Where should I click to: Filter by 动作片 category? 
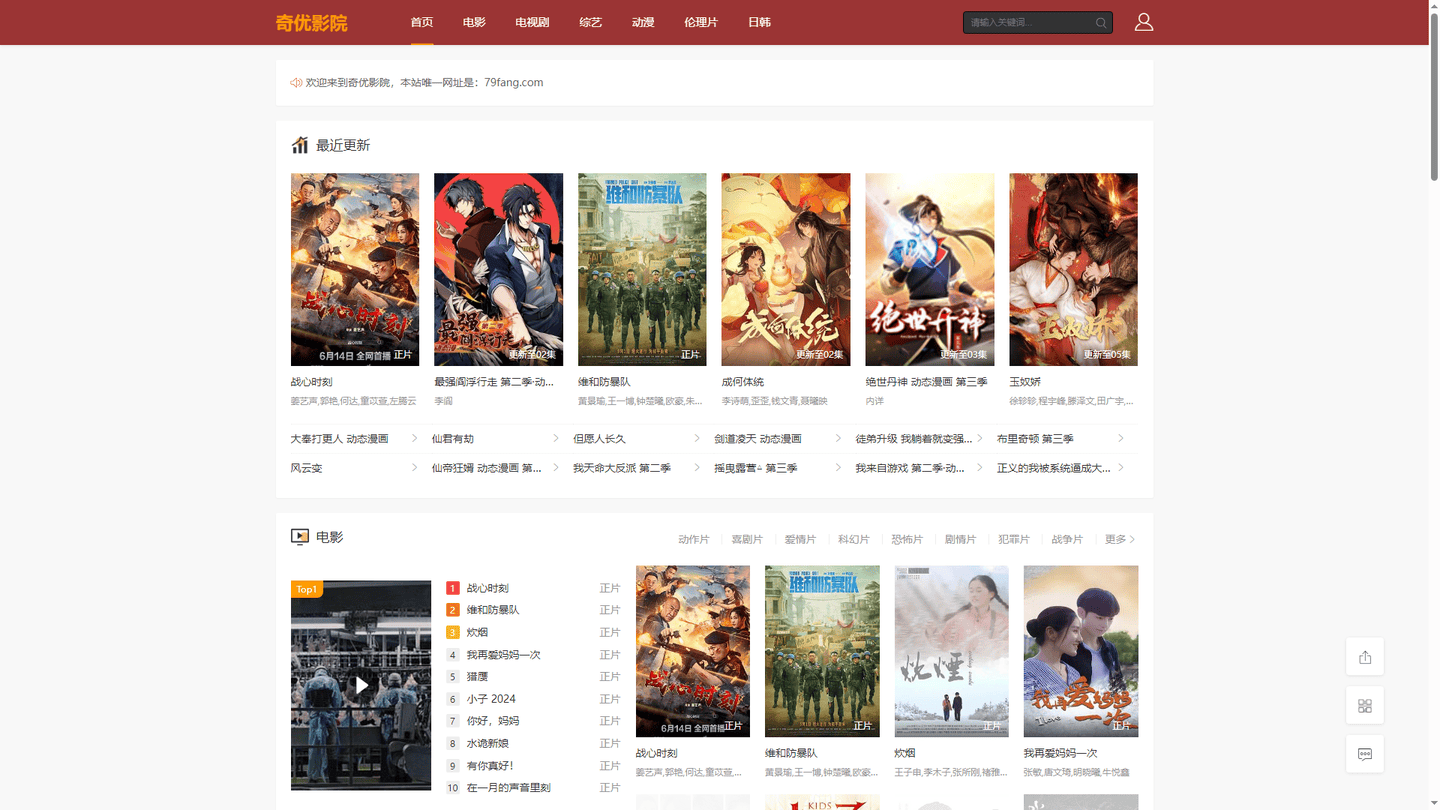[x=693, y=539]
